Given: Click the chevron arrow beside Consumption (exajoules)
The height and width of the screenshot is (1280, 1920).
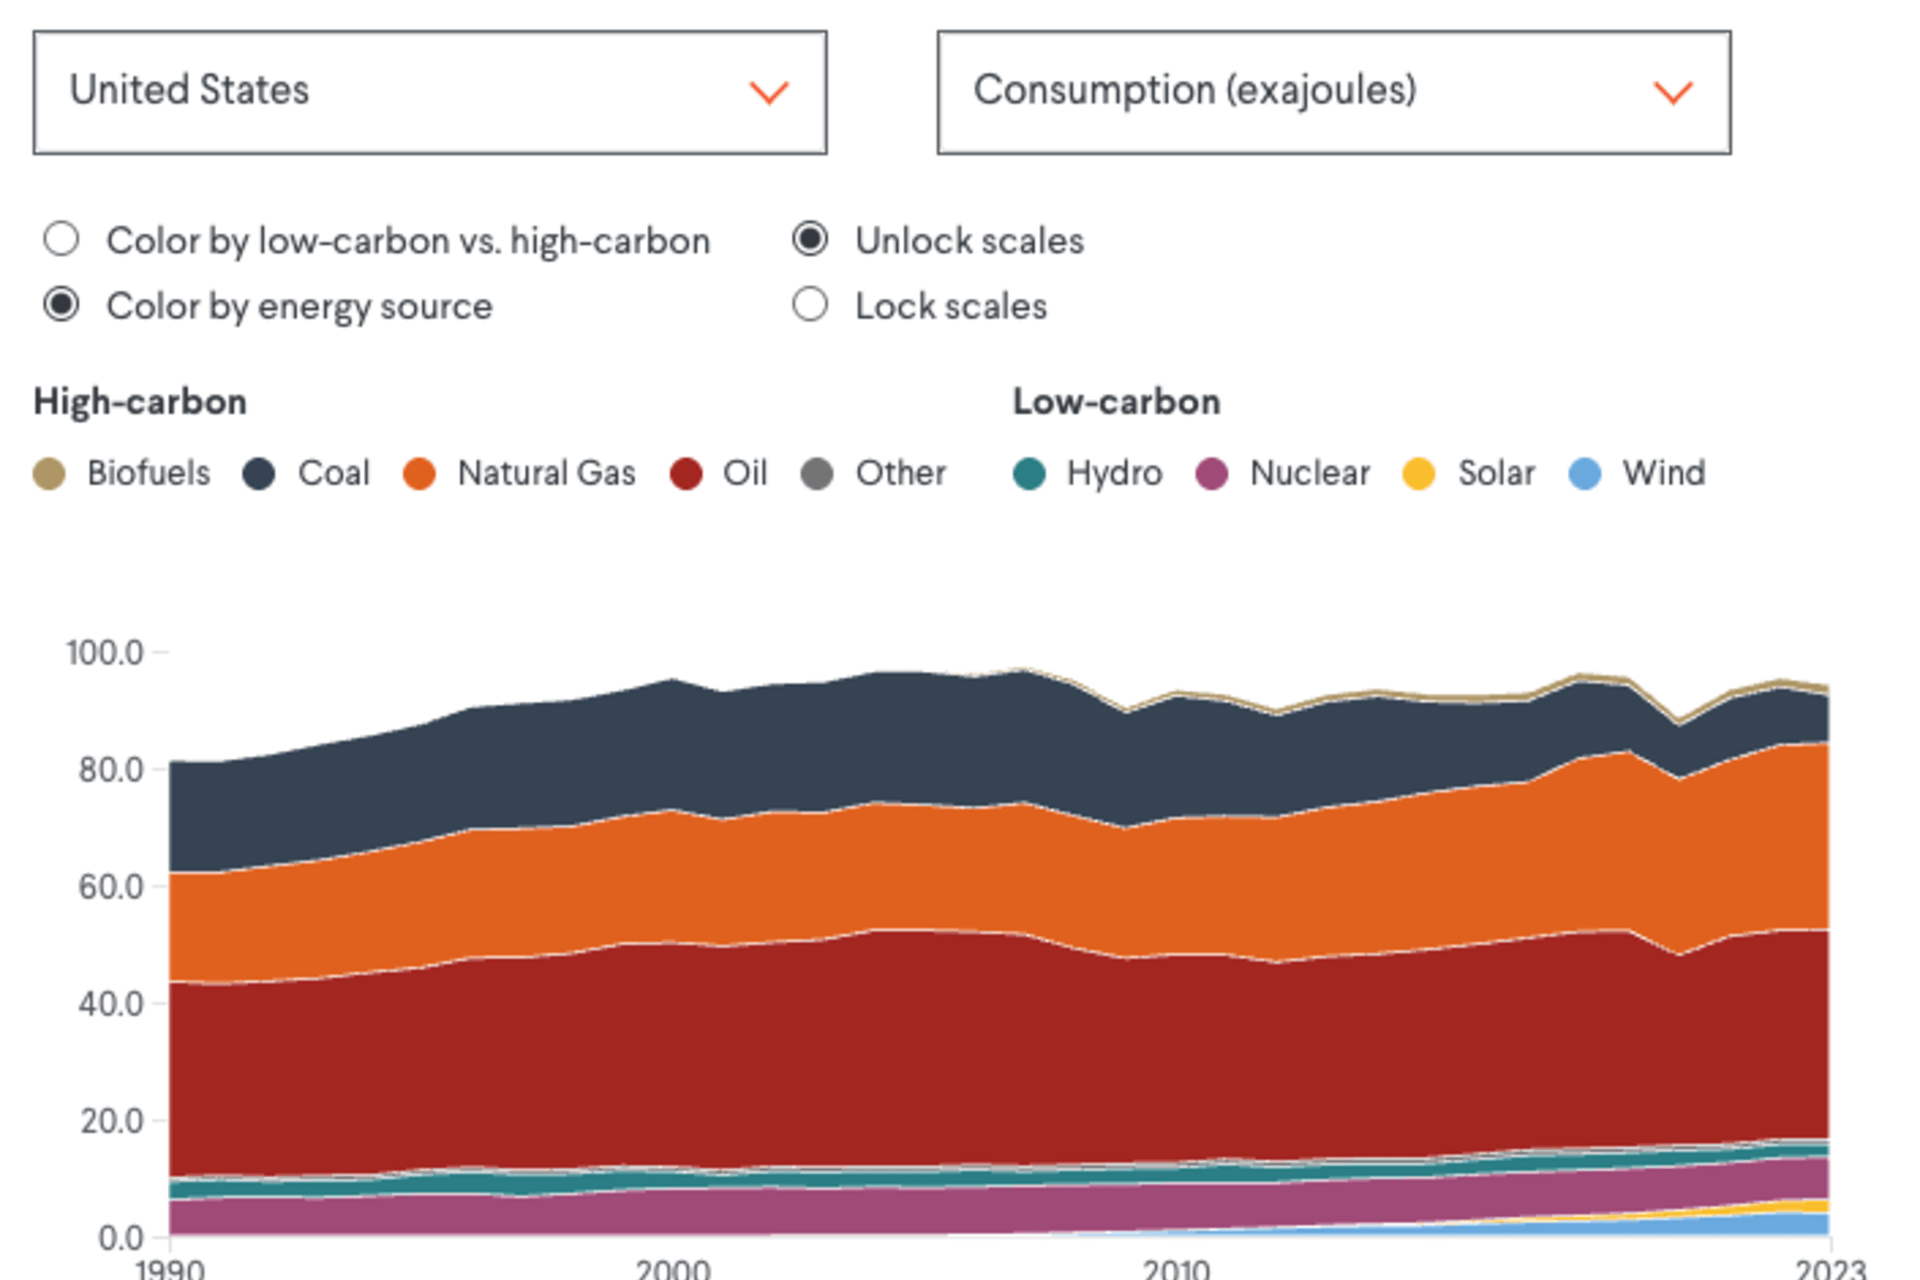Looking at the screenshot, I should [x=1672, y=92].
